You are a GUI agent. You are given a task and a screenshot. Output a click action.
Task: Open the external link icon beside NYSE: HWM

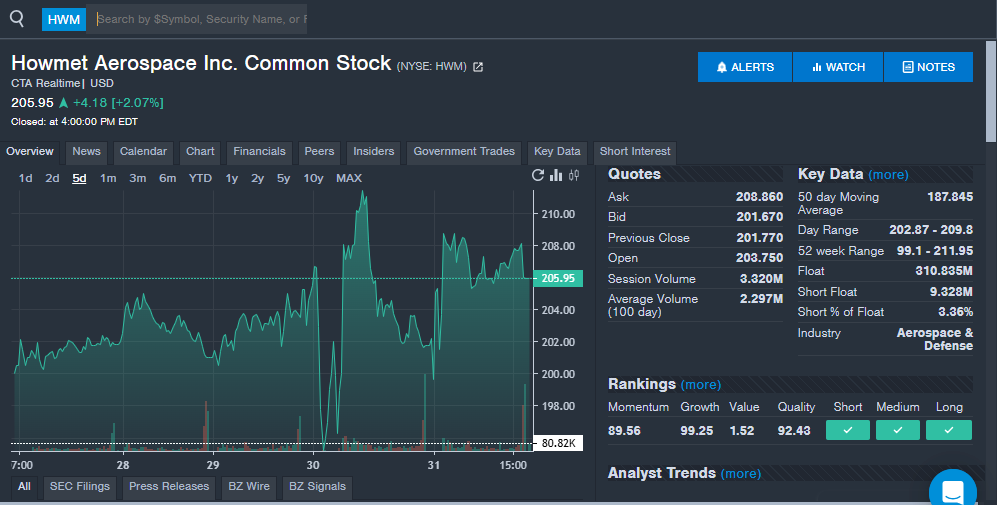pos(478,67)
